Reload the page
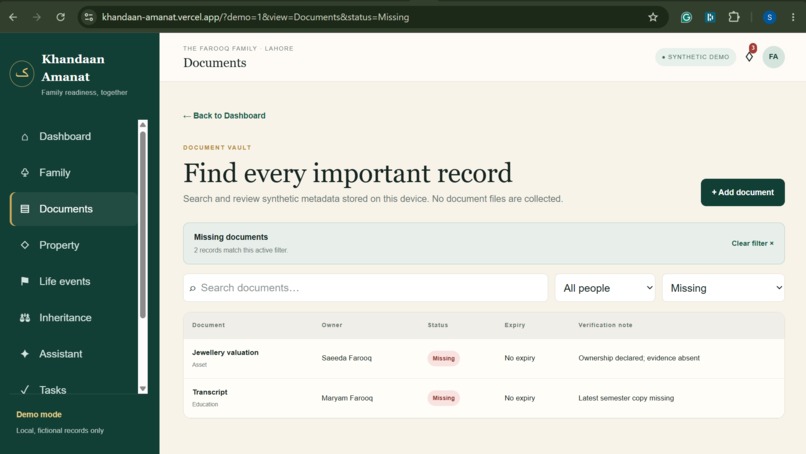The image size is (806, 454). click(61, 17)
